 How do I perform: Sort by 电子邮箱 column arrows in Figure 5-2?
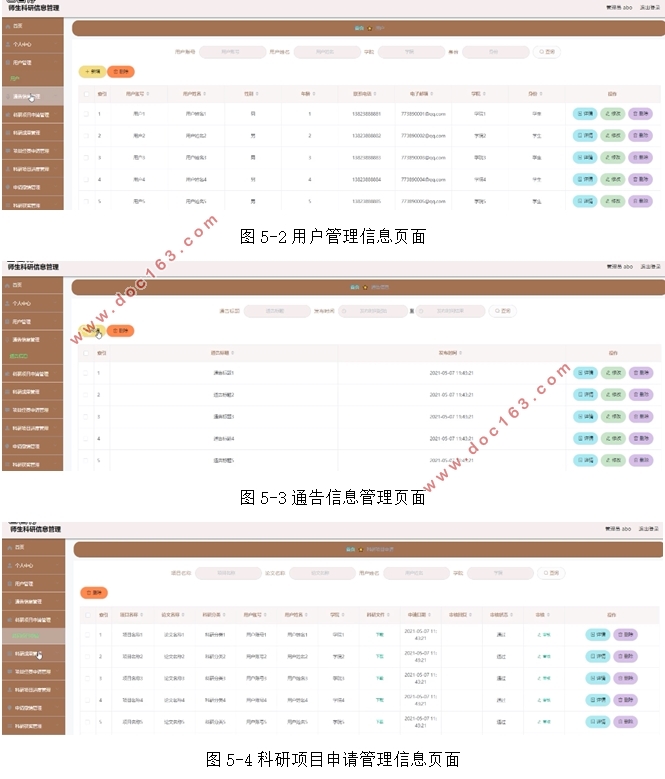click(432, 94)
